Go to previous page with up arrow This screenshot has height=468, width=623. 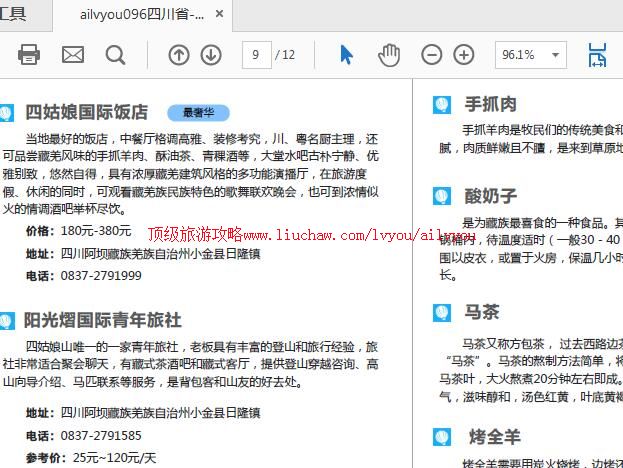pyautogui.click(x=179, y=55)
